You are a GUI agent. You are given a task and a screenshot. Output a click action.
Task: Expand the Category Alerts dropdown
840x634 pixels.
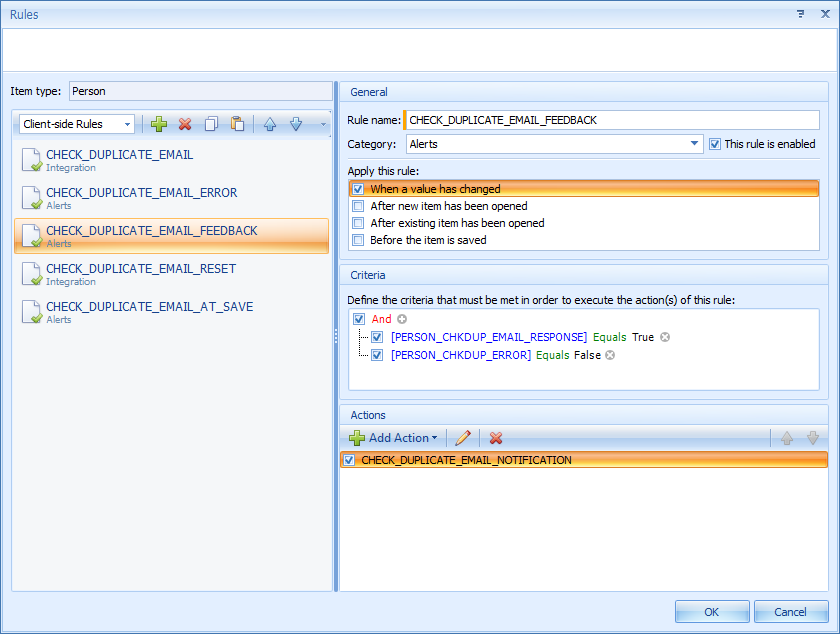pyautogui.click(x=695, y=144)
